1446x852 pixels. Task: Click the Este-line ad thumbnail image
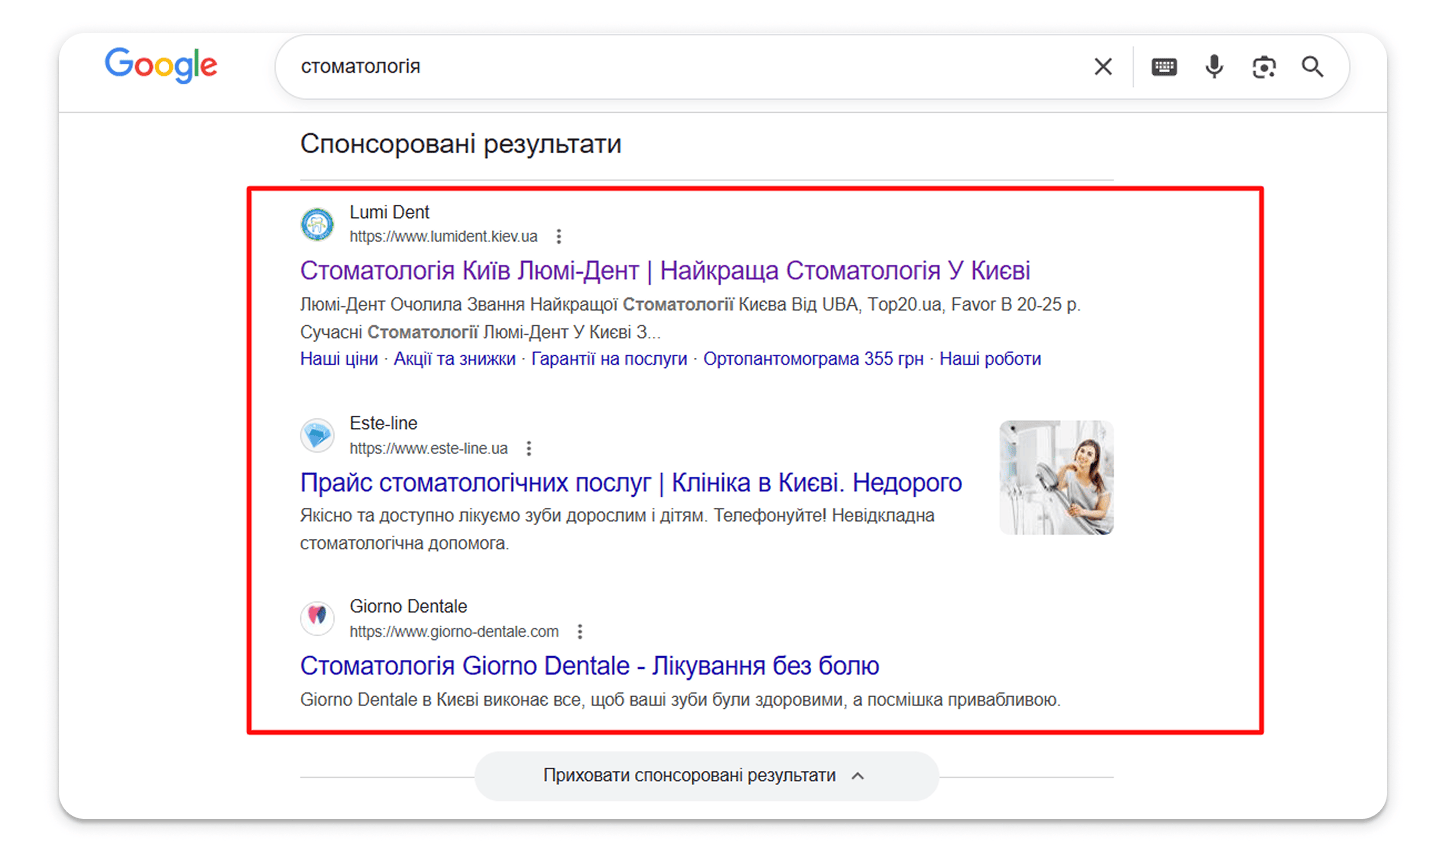tap(1056, 478)
